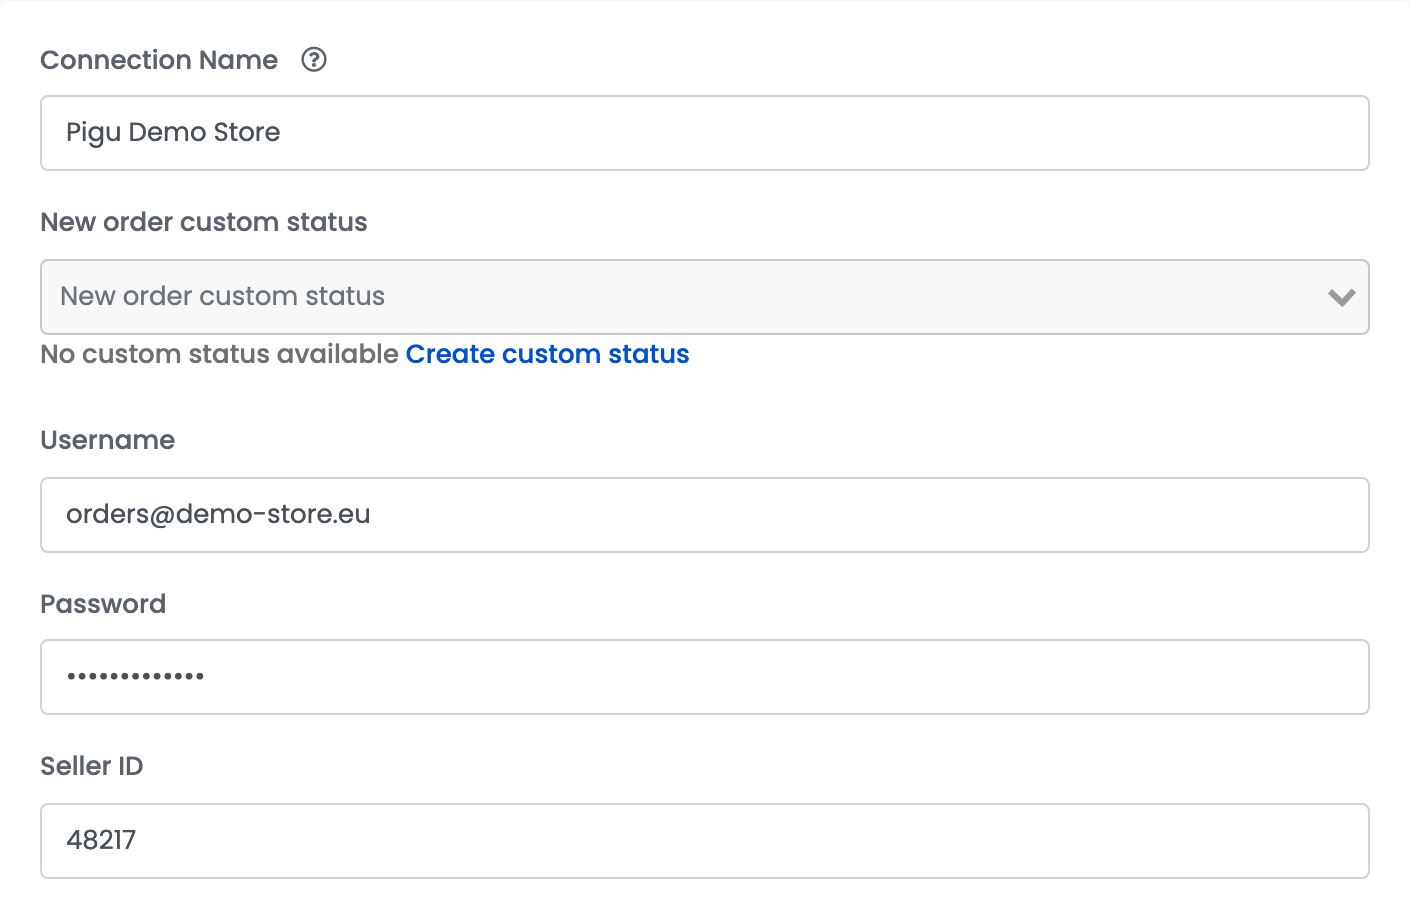Expand the dropdown using its chevron arrow
The image size is (1410, 900).
pos(1341,297)
